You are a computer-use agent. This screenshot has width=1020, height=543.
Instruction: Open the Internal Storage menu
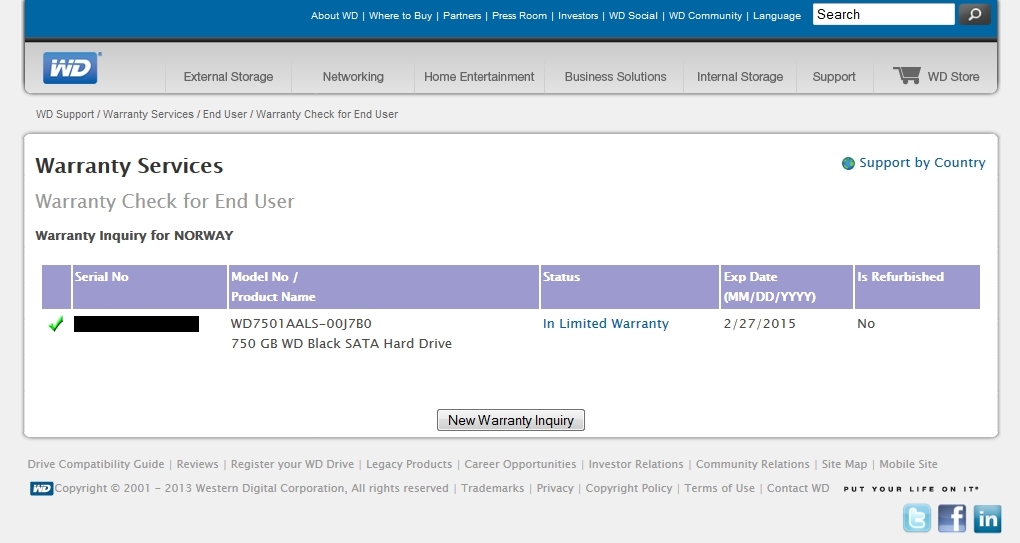(740, 77)
